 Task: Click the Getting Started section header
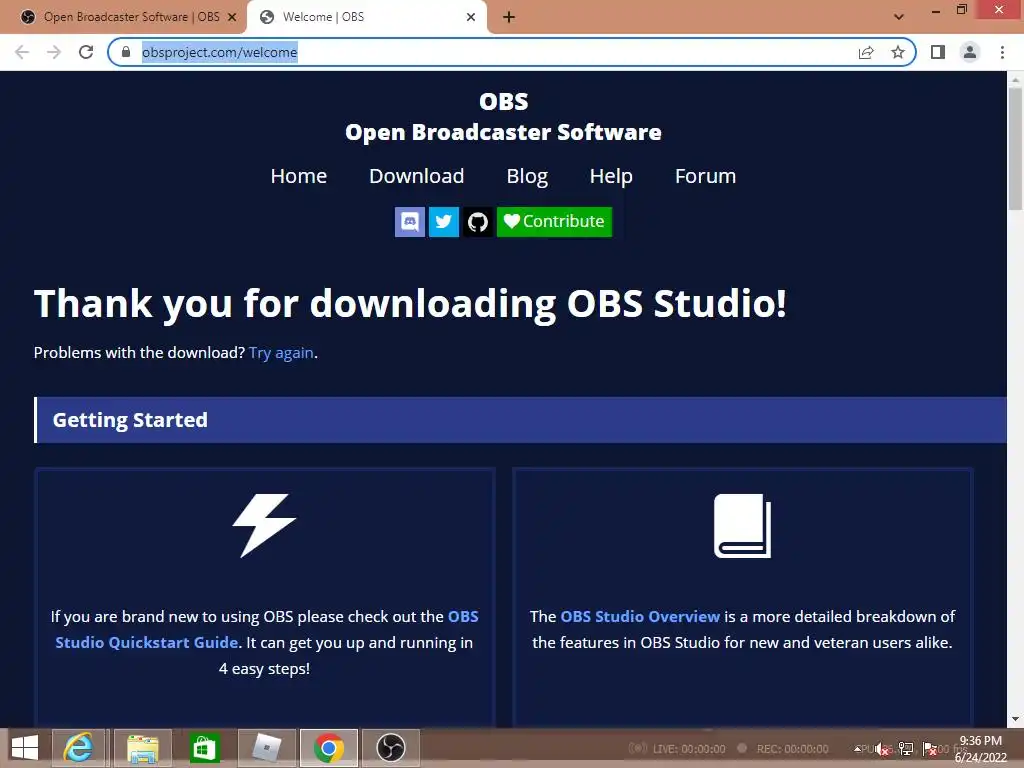click(x=520, y=420)
